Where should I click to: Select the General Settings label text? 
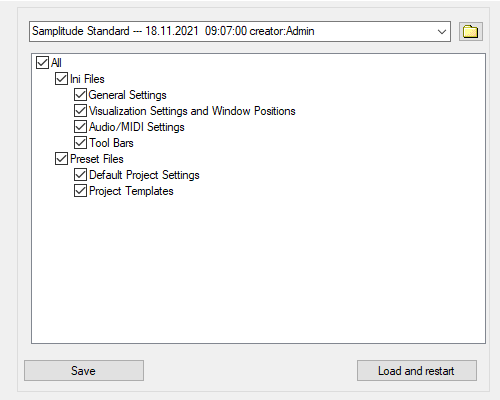(x=128, y=95)
